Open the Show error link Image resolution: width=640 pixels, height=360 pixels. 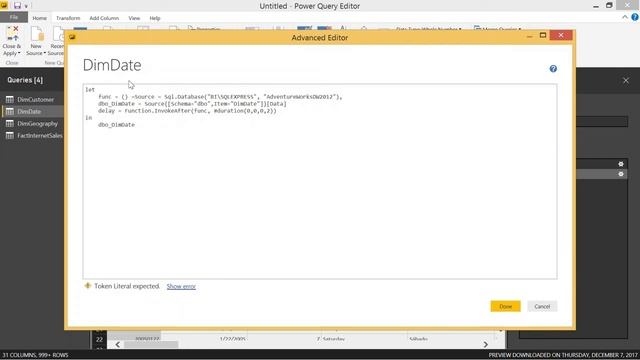point(181,287)
